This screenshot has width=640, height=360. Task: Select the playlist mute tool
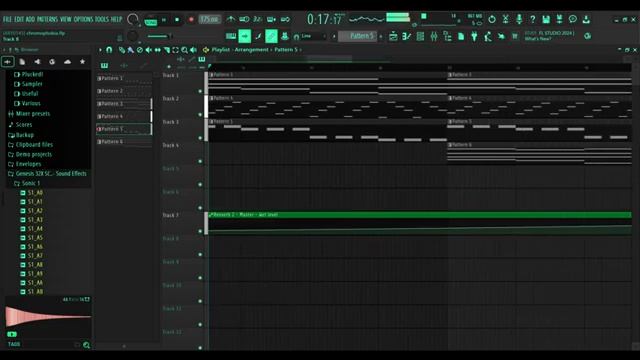click(x=149, y=50)
